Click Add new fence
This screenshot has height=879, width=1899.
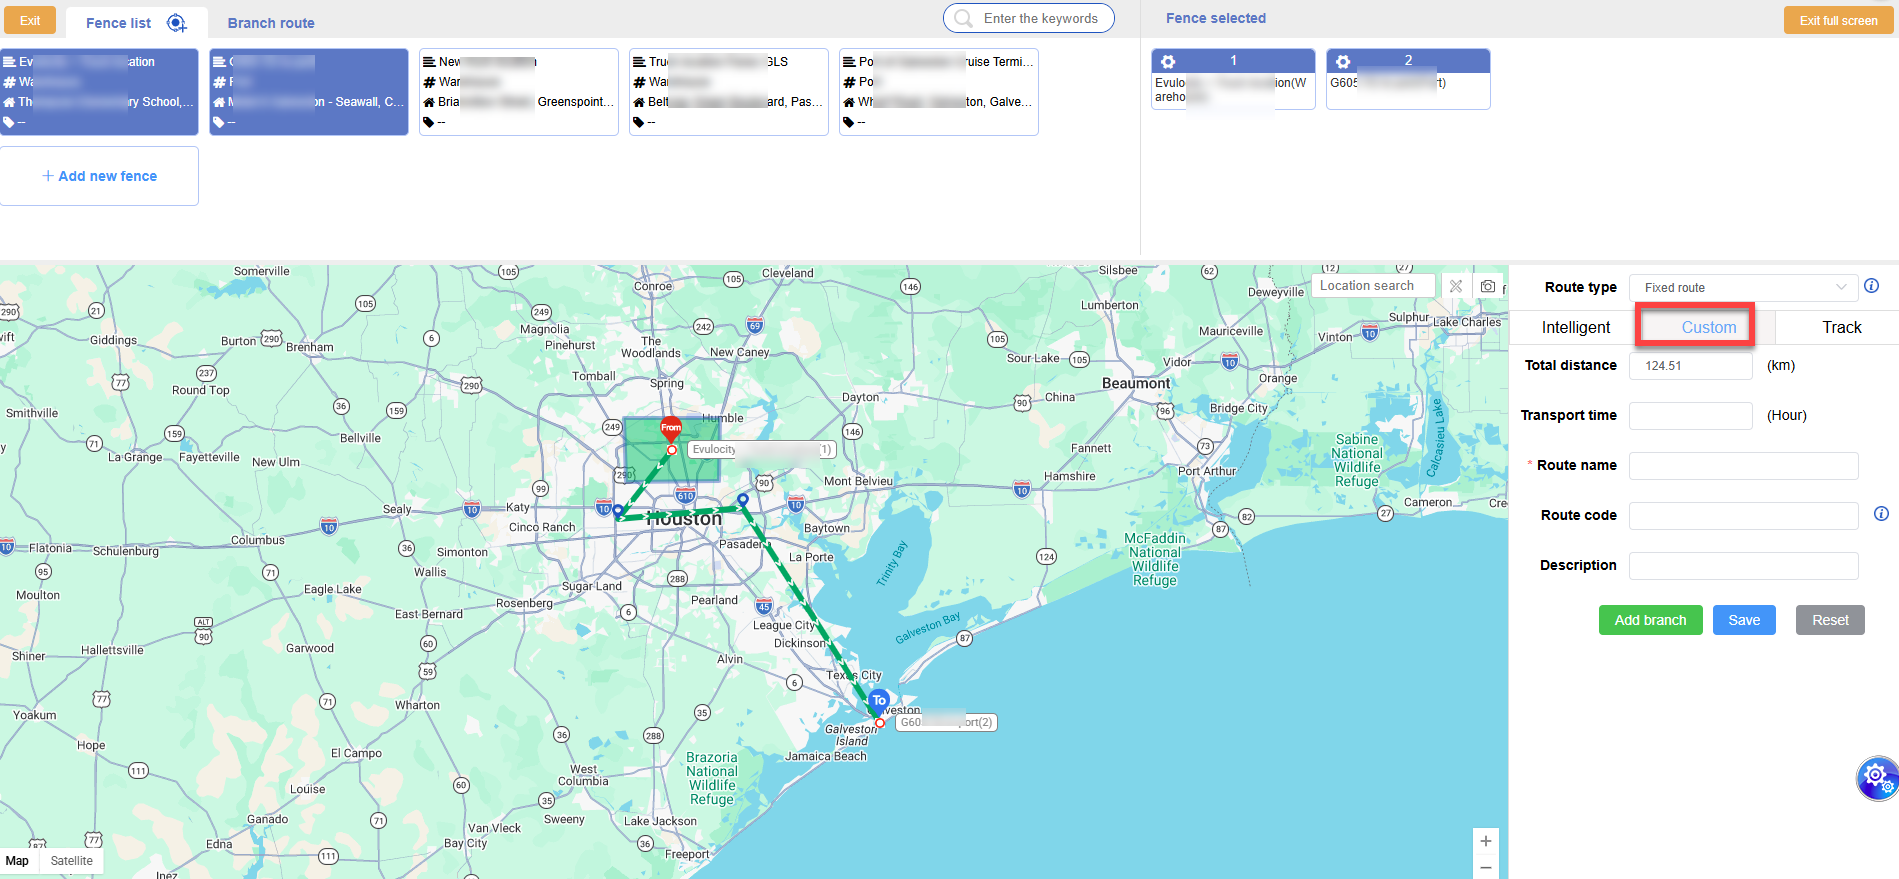(x=100, y=176)
